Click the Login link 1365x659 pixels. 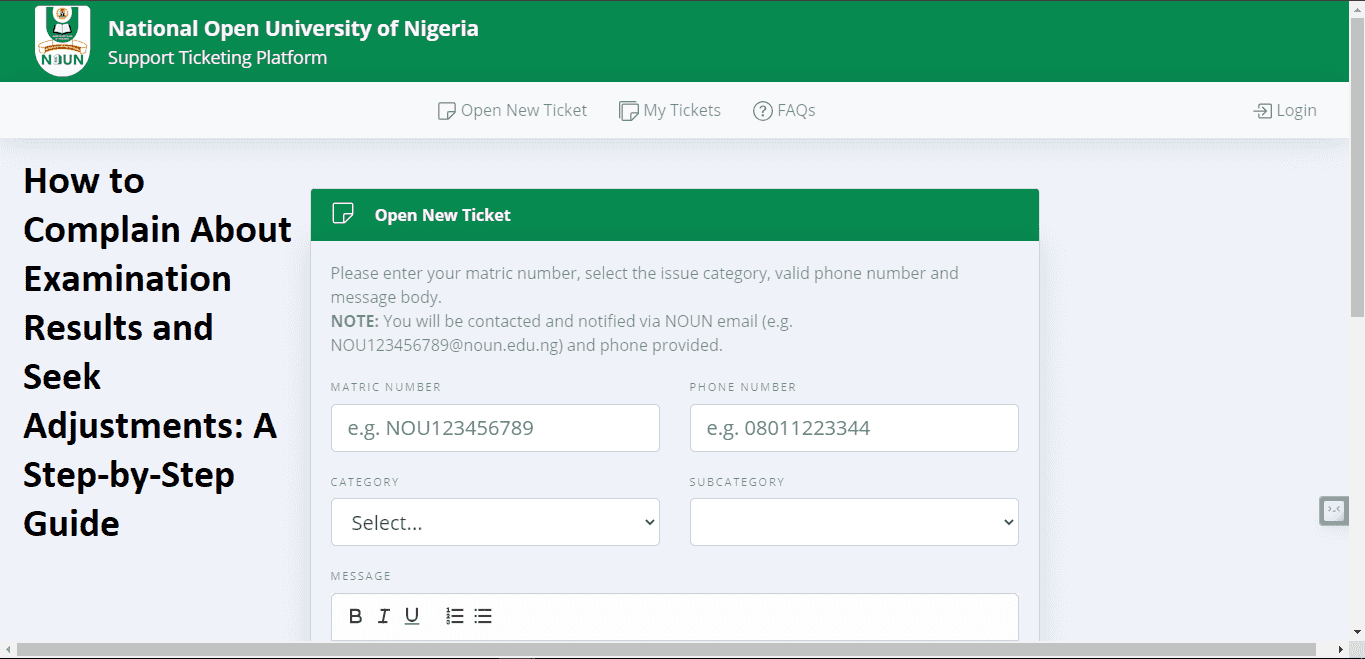[1285, 111]
